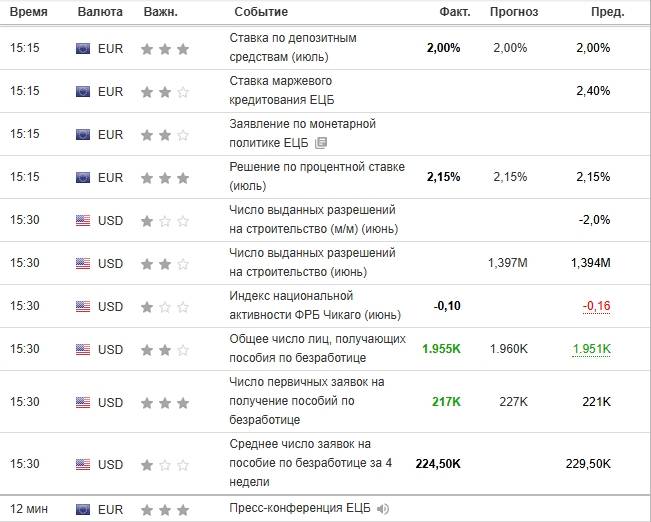Click the Валюта column header
The width and height of the screenshot is (651, 522).
[x=100, y=12]
